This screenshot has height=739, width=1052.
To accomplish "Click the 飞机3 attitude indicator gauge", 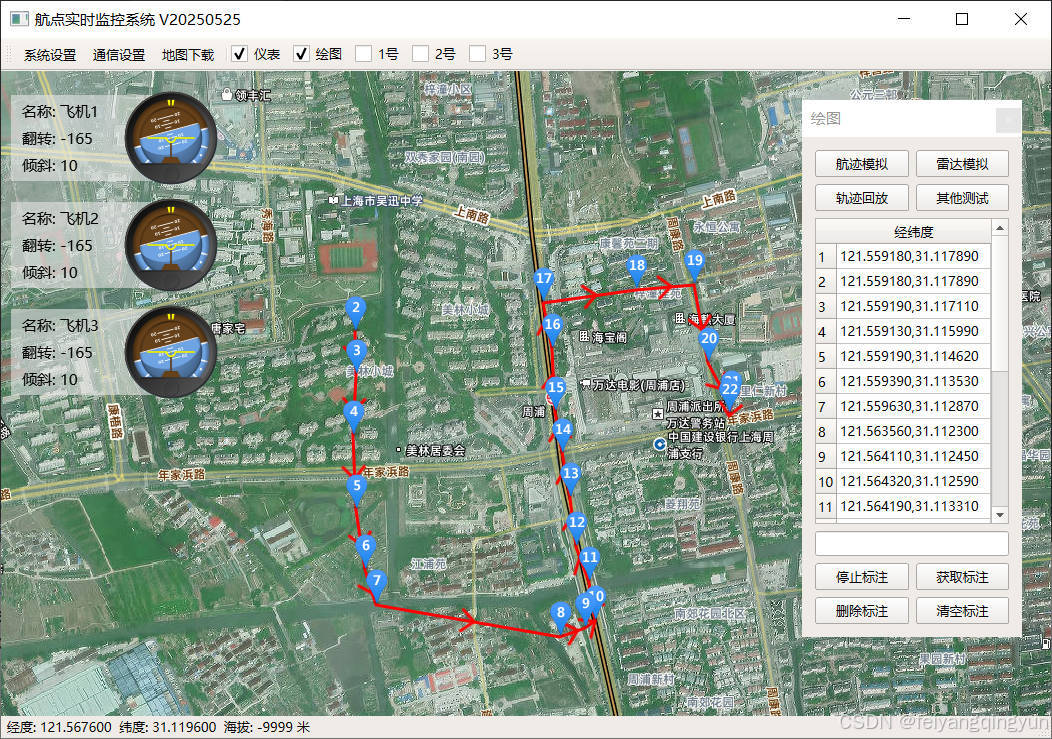I will point(171,352).
